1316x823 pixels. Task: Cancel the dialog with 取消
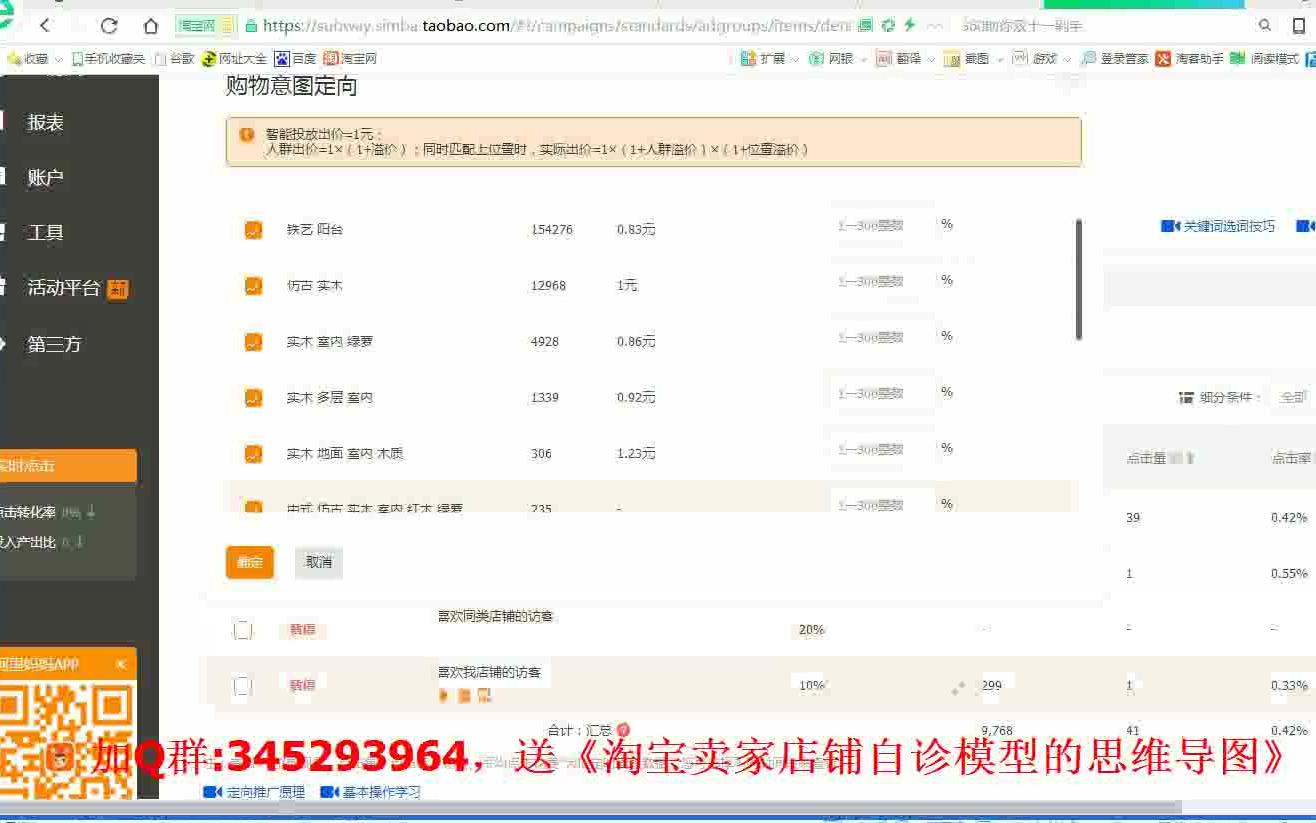[319, 562]
